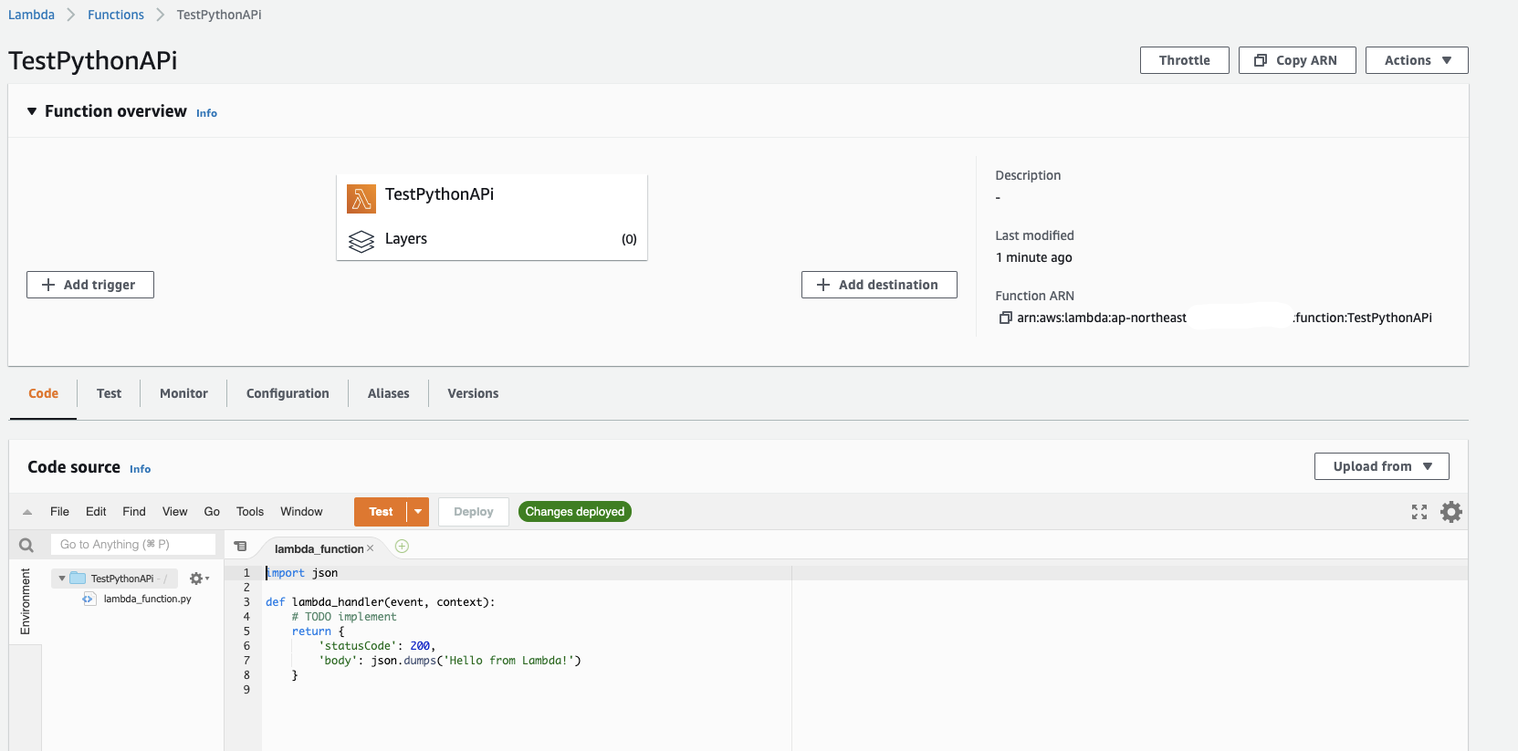Open the Edit menu in editor
The width and height of the screenshot is (1518, 751).
[96, 511]
